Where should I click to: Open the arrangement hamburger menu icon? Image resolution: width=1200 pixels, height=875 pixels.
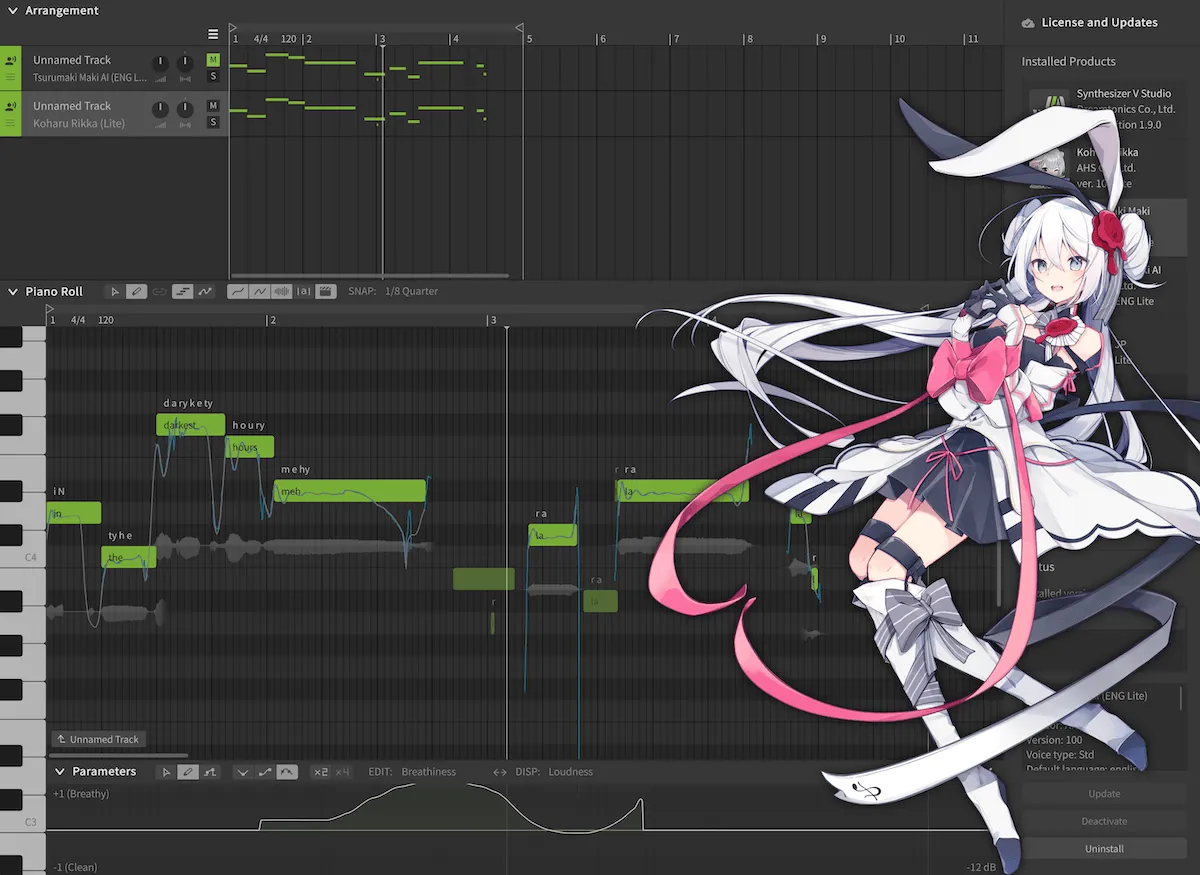213,34
